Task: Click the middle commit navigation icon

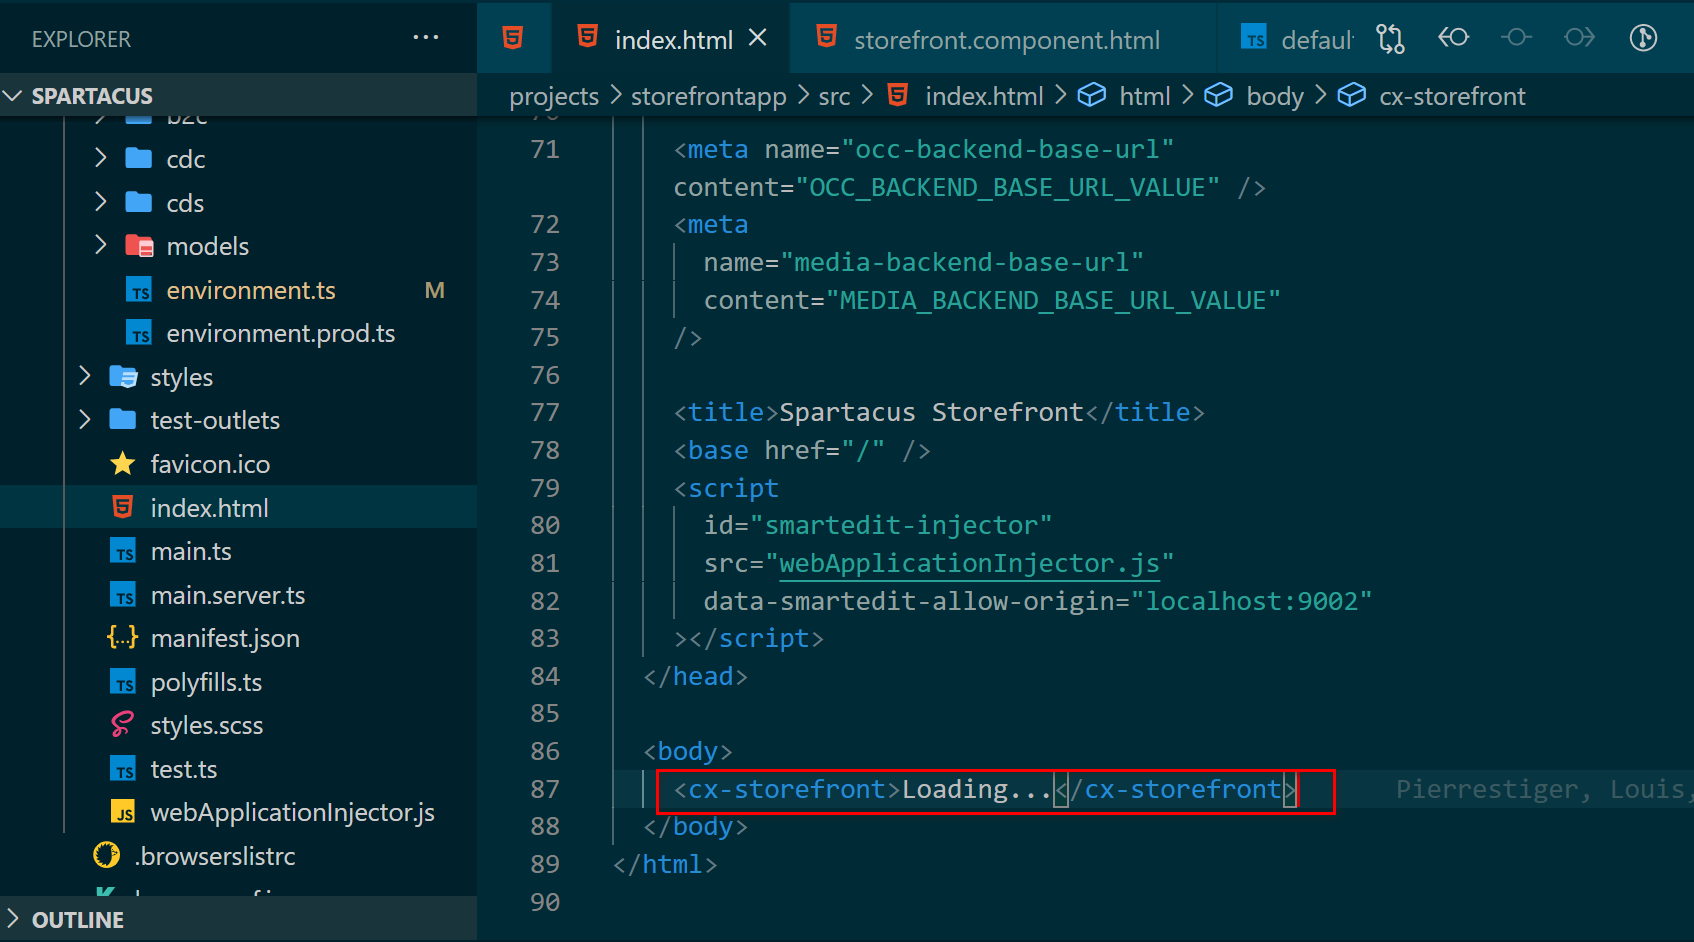Action: click(1516, 38)
